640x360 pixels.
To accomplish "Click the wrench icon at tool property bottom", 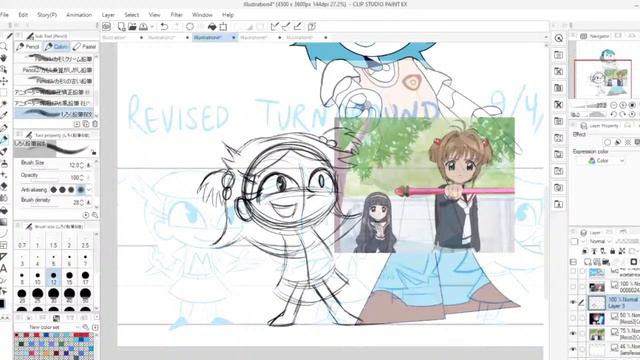I will coord(95,215).
